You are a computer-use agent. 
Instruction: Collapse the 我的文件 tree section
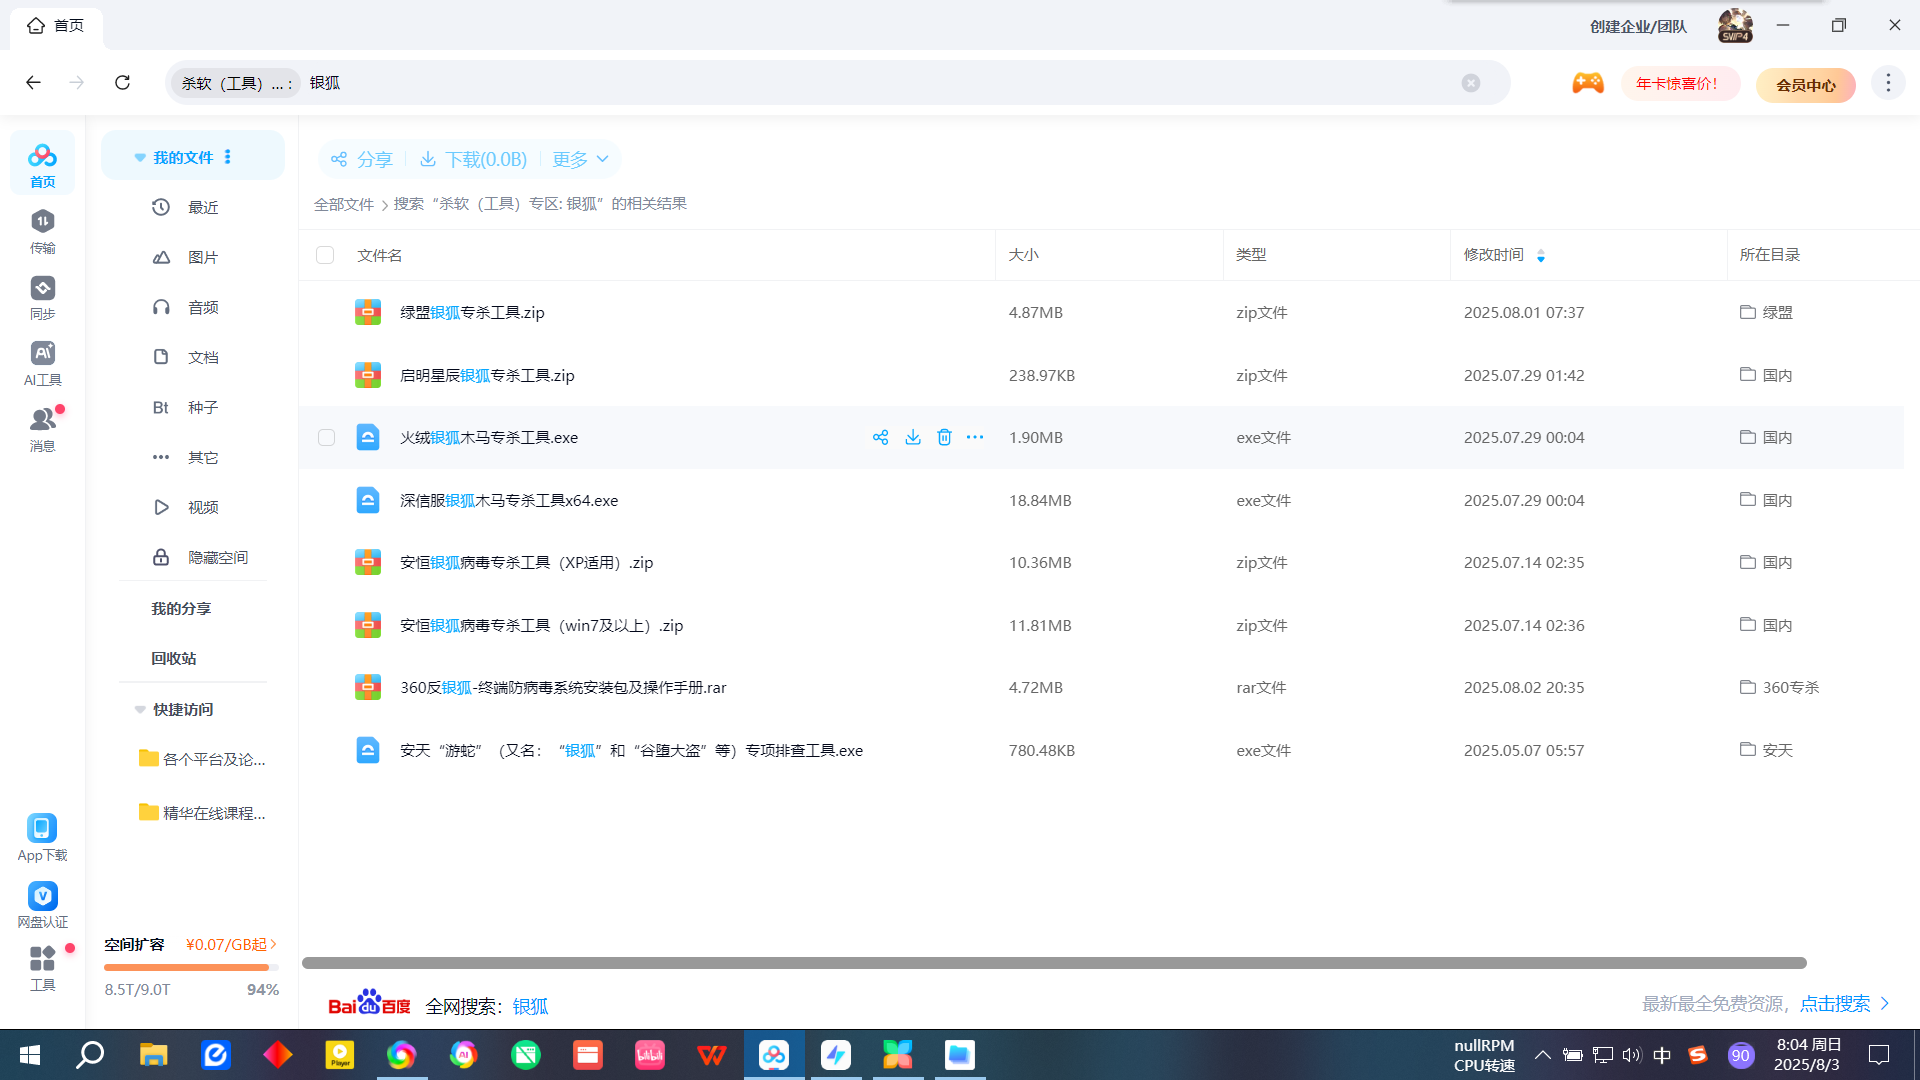[x=140, y=158]
